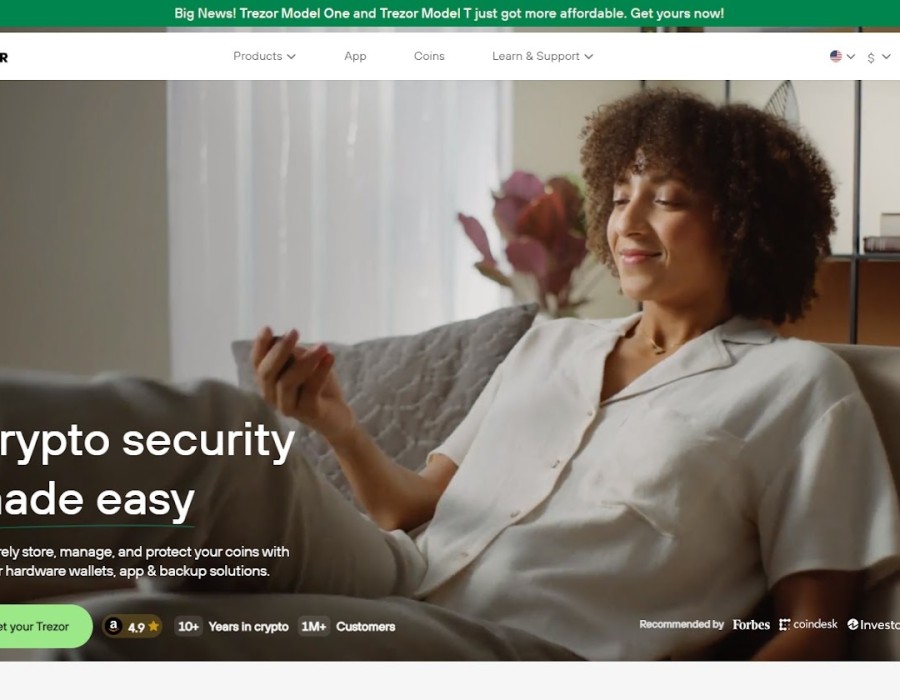Expand the Learn & Support menu
The image size is (900, 700).
(542, 56)
